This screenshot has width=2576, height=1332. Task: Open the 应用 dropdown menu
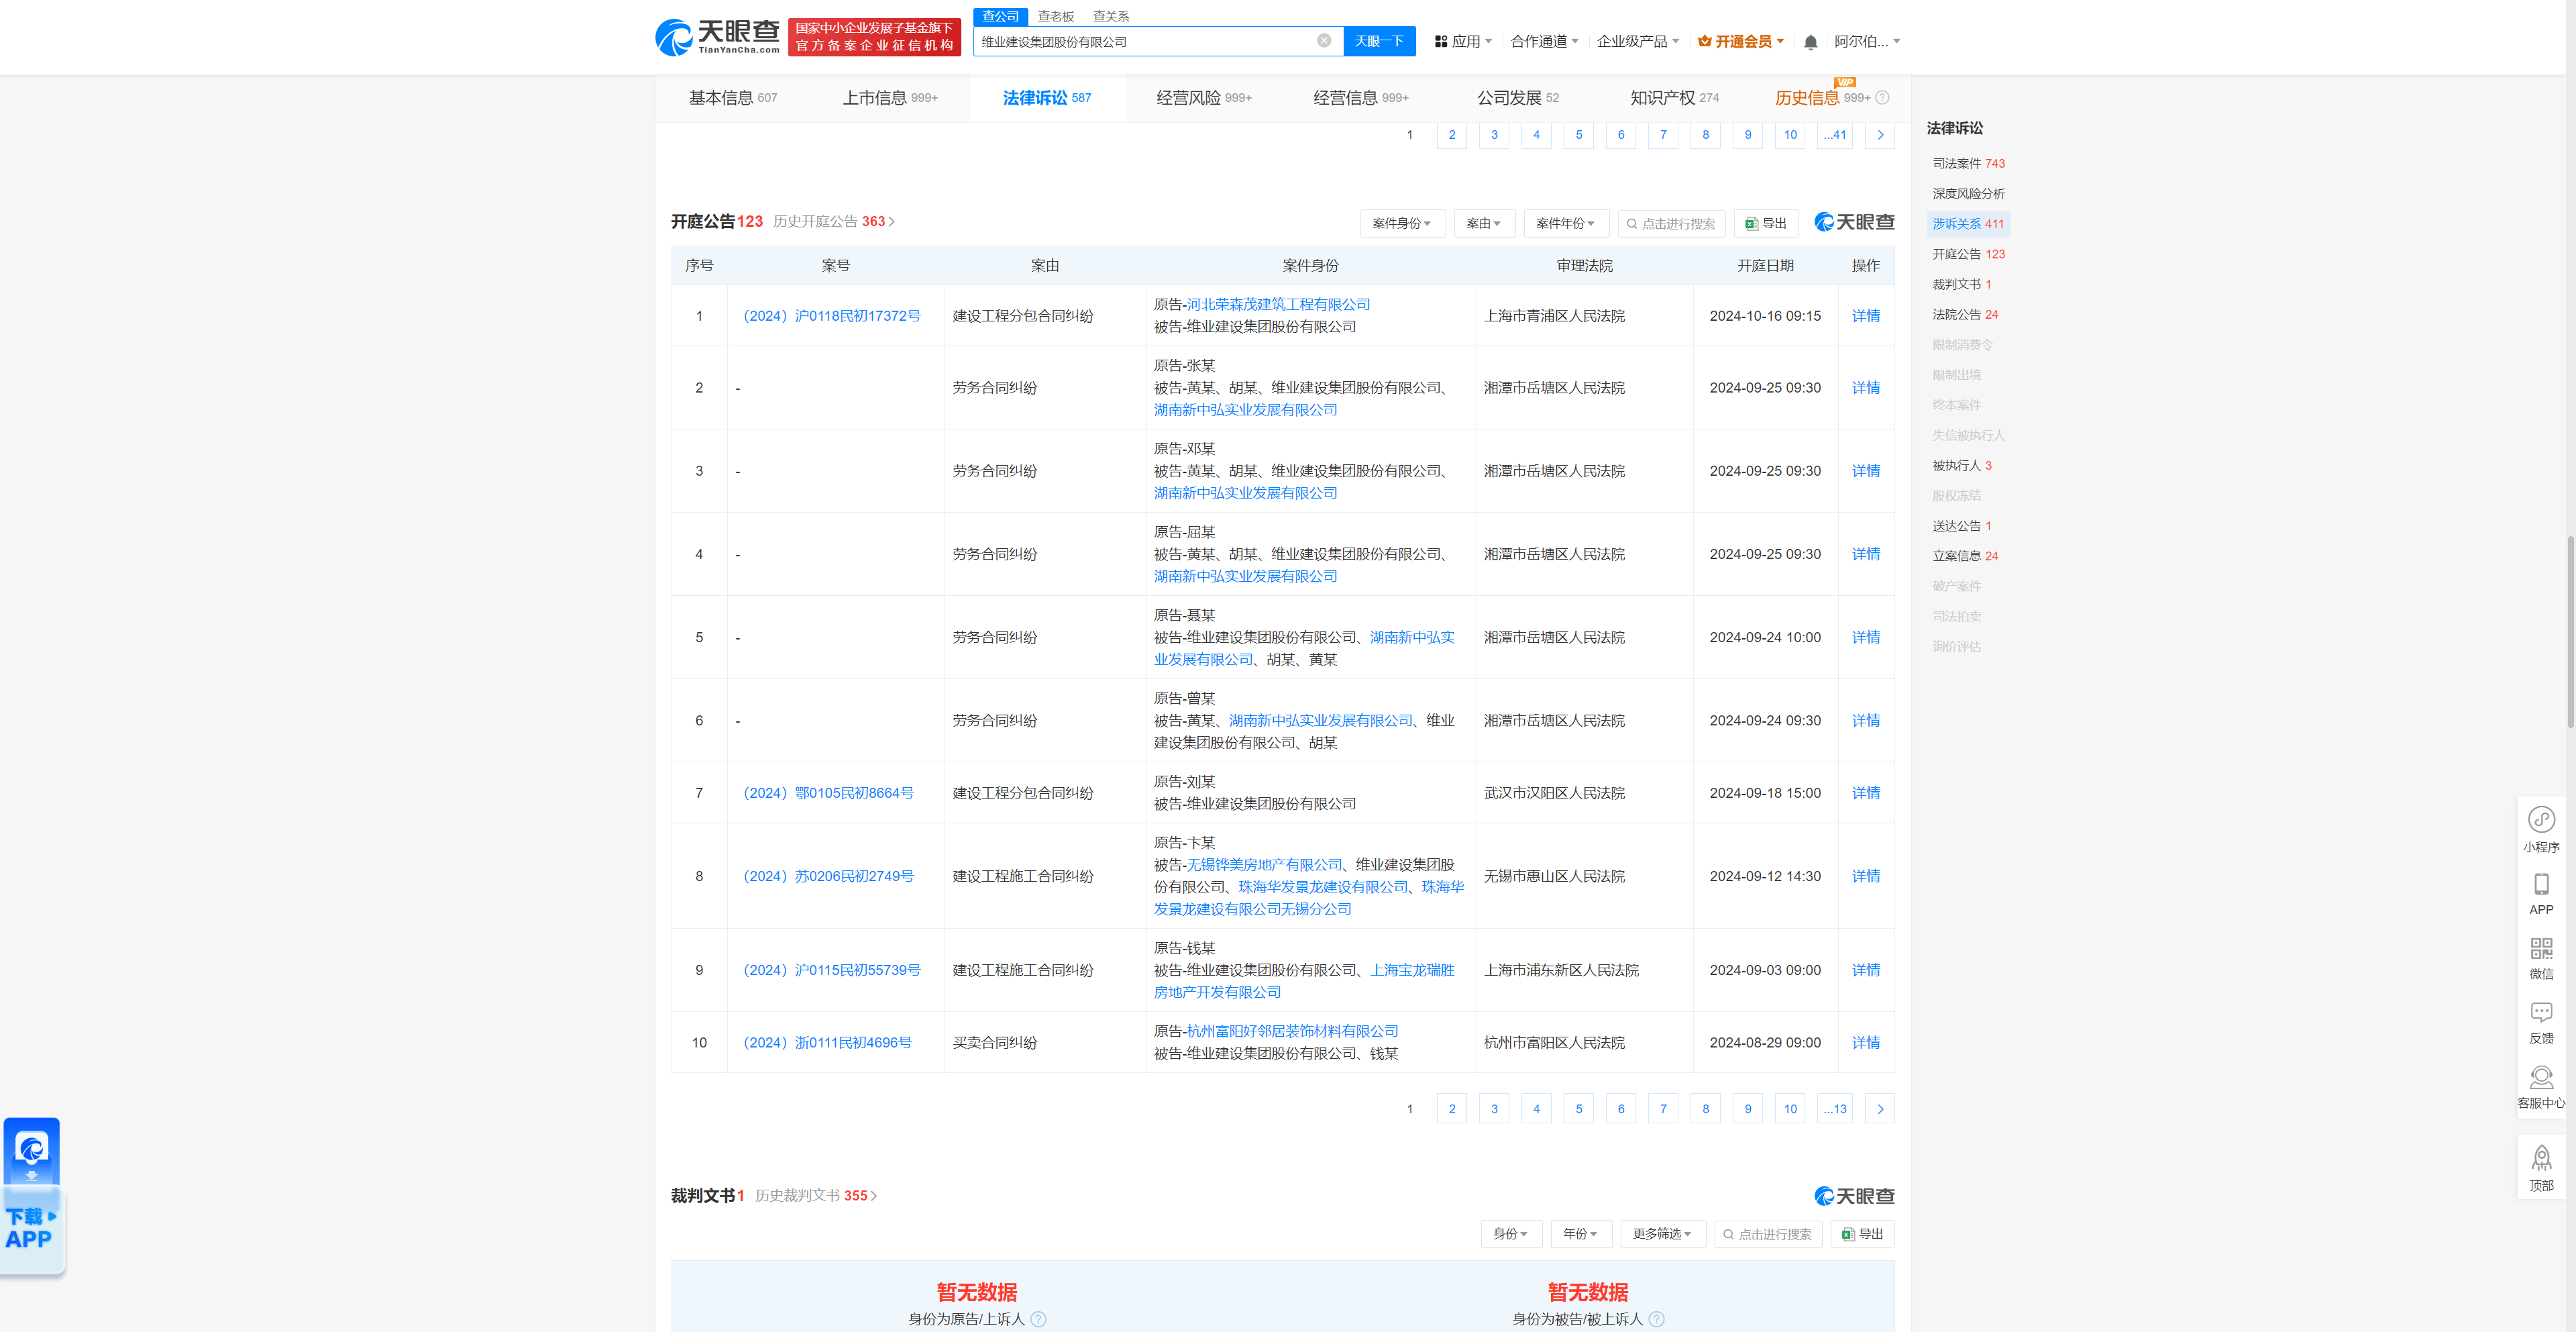(1463, 41)
